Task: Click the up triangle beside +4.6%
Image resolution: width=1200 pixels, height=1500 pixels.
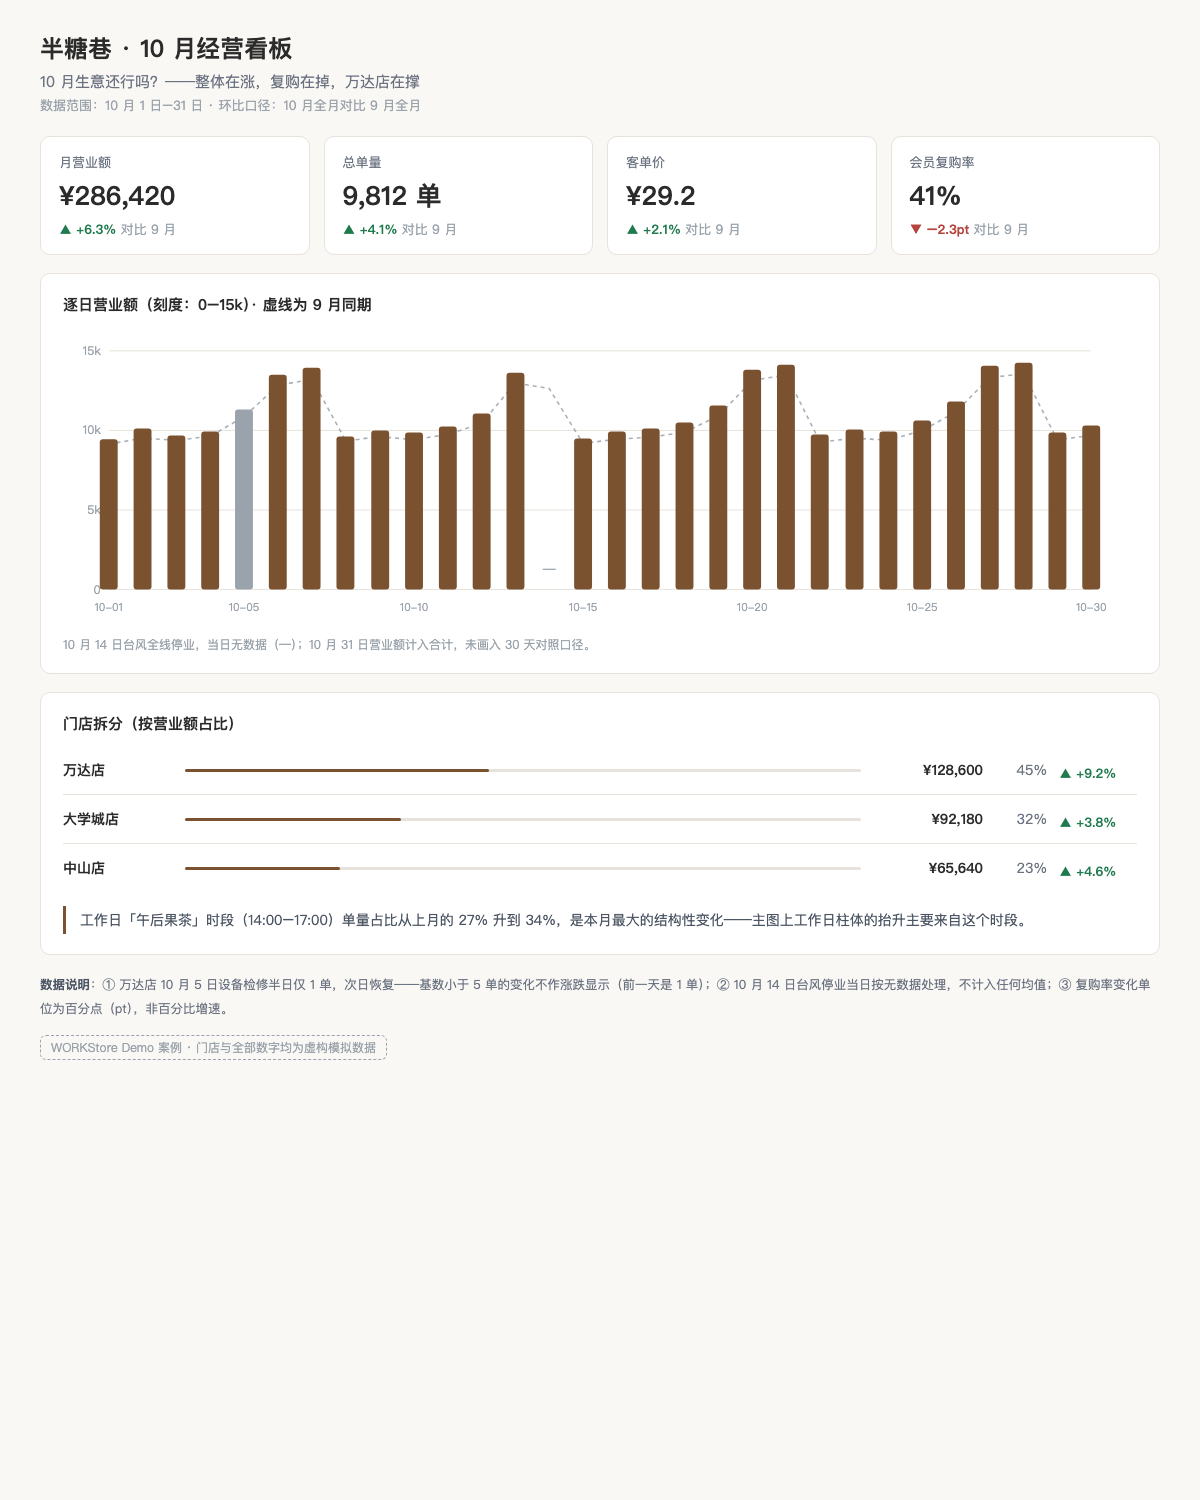Action: (1065, 871)
